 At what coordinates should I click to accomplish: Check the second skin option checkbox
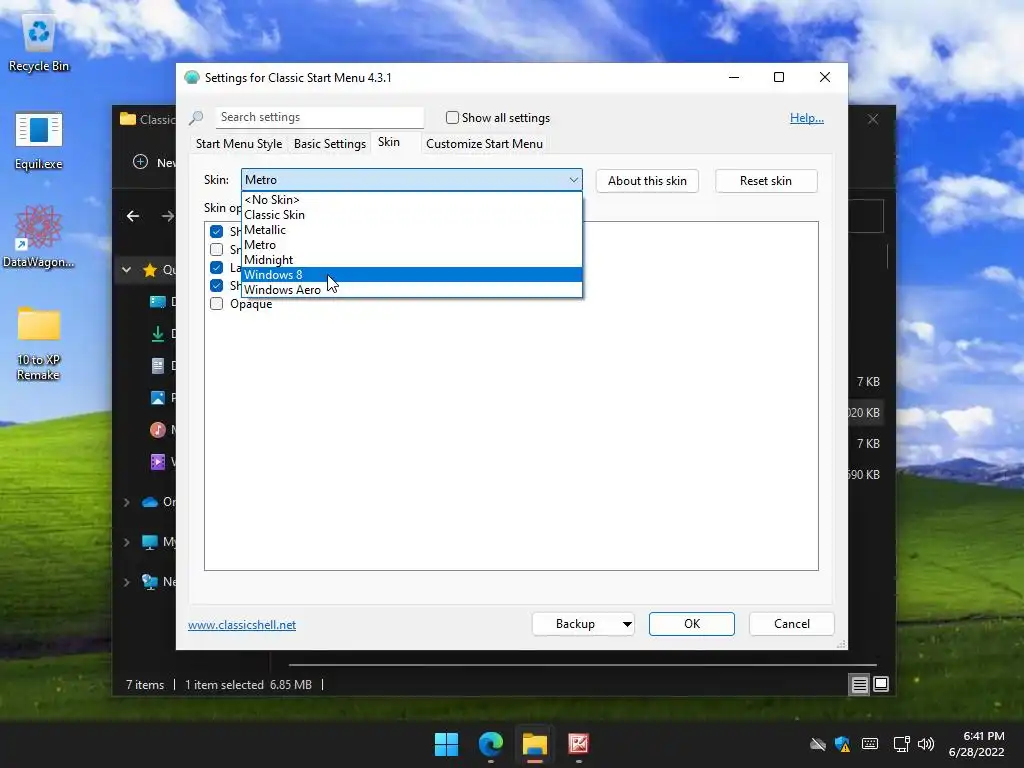pos(217,249)
